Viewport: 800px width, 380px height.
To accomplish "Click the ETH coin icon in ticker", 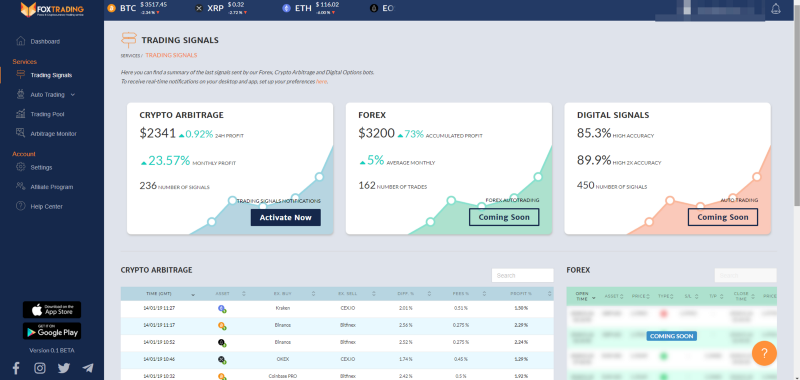I will [x=286, y=8].
